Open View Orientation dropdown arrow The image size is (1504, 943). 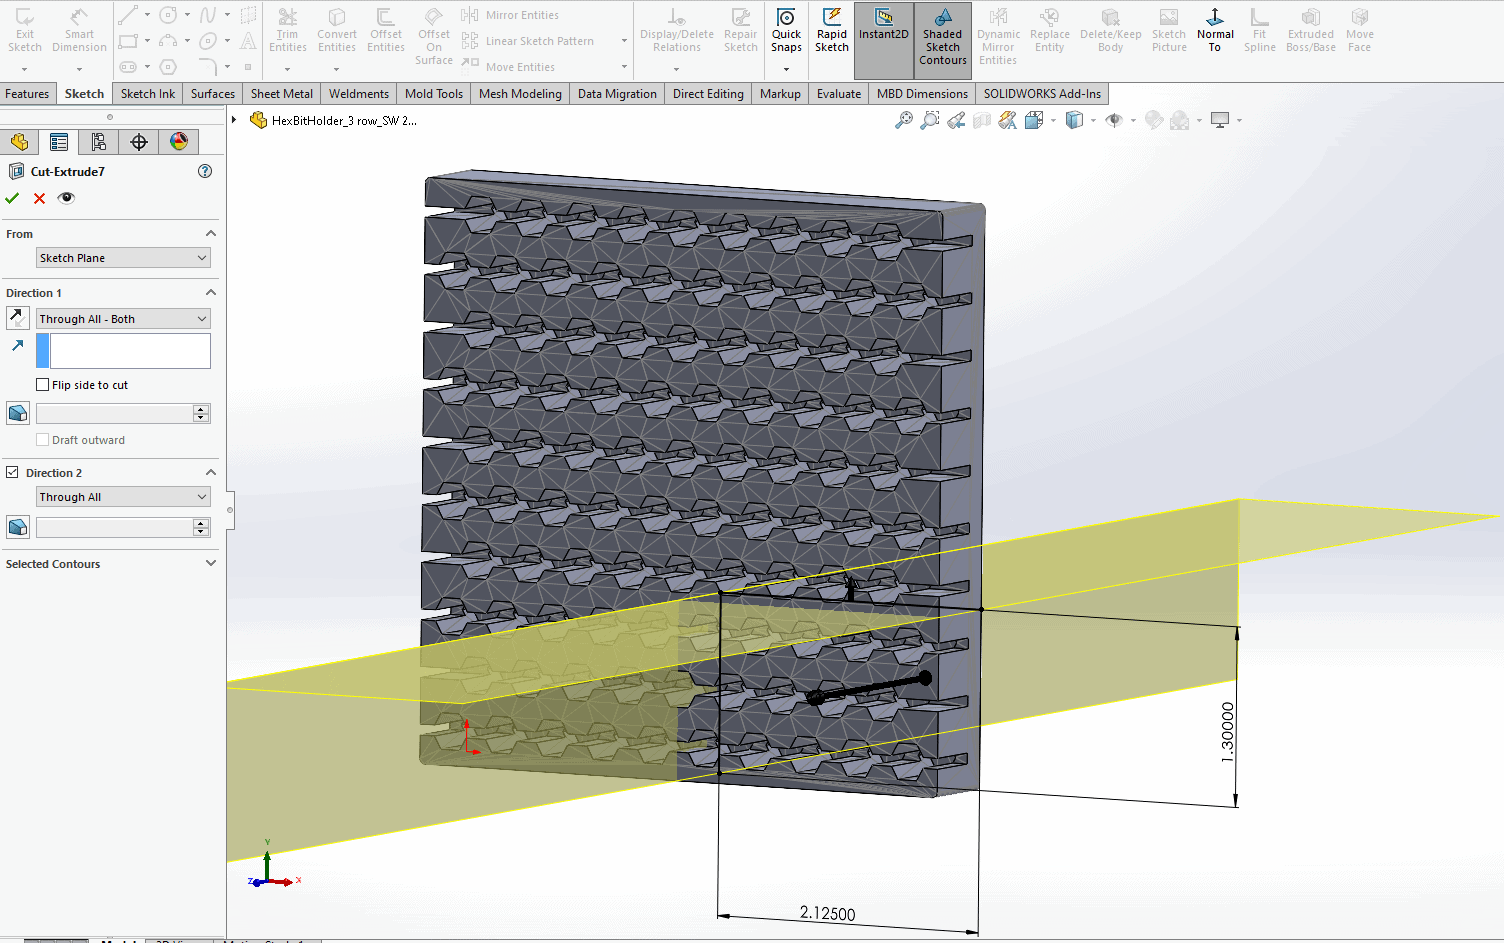(x=1053, y=121)
